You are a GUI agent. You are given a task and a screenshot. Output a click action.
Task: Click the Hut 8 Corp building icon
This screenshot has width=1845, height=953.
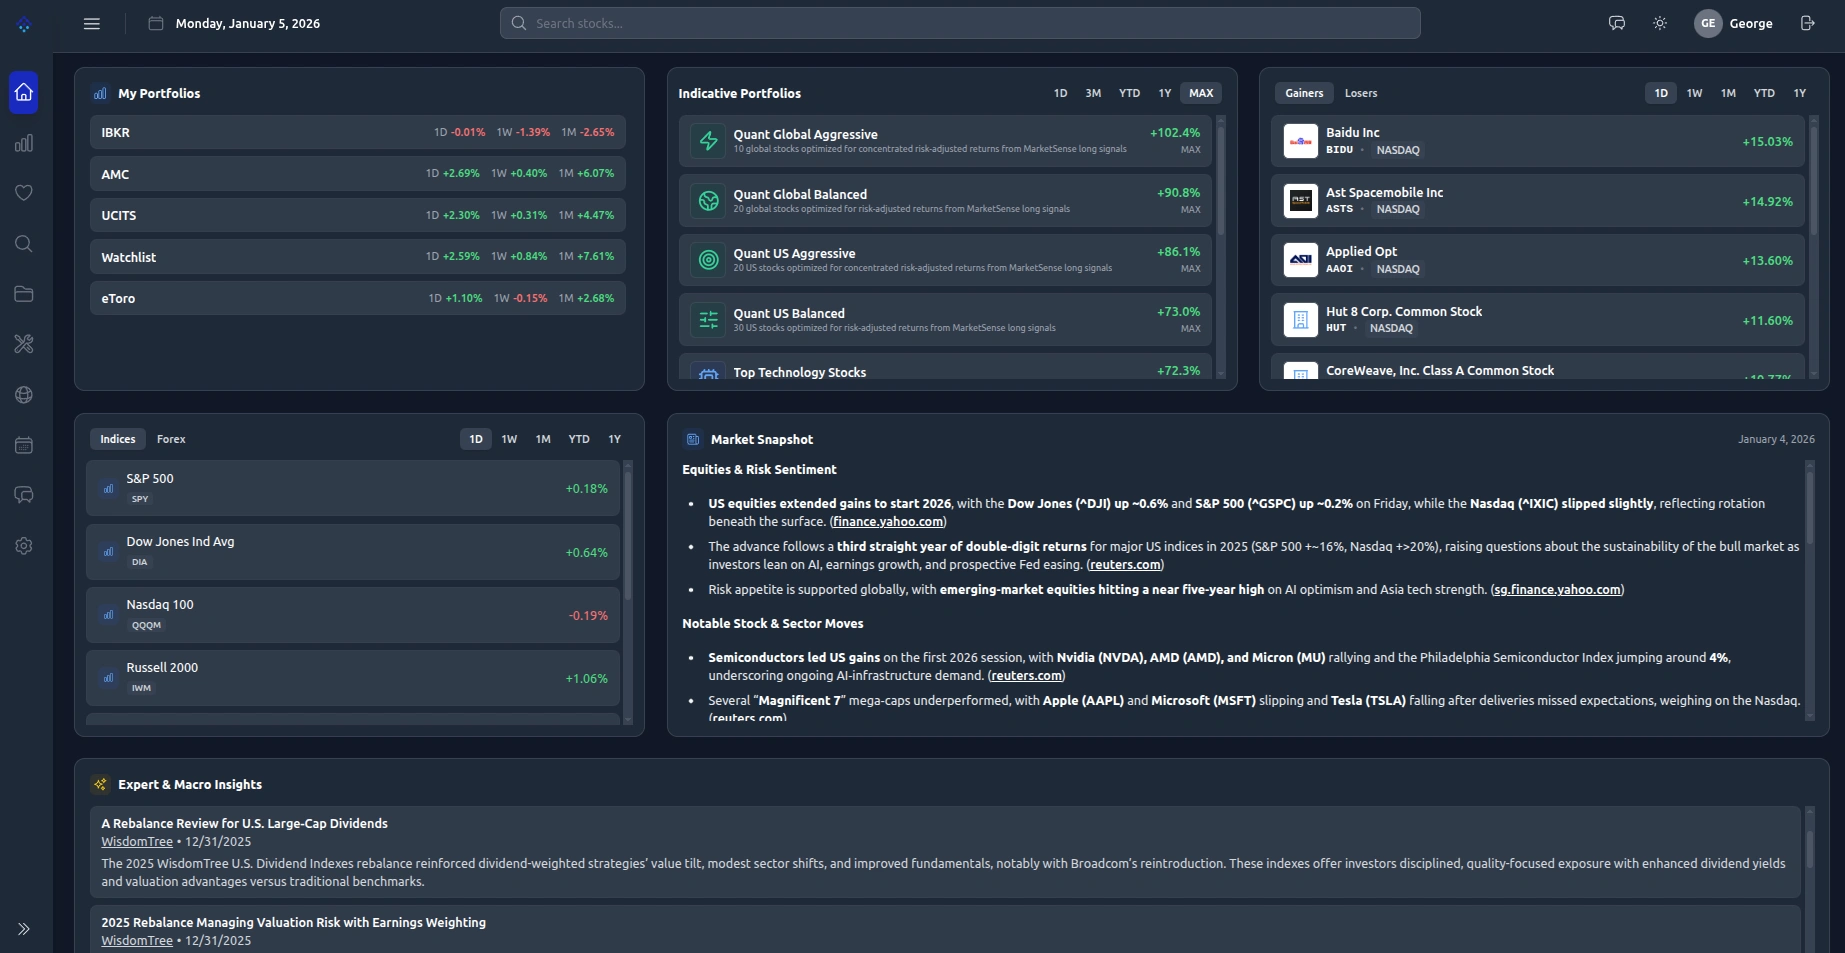pos(1301,320)
